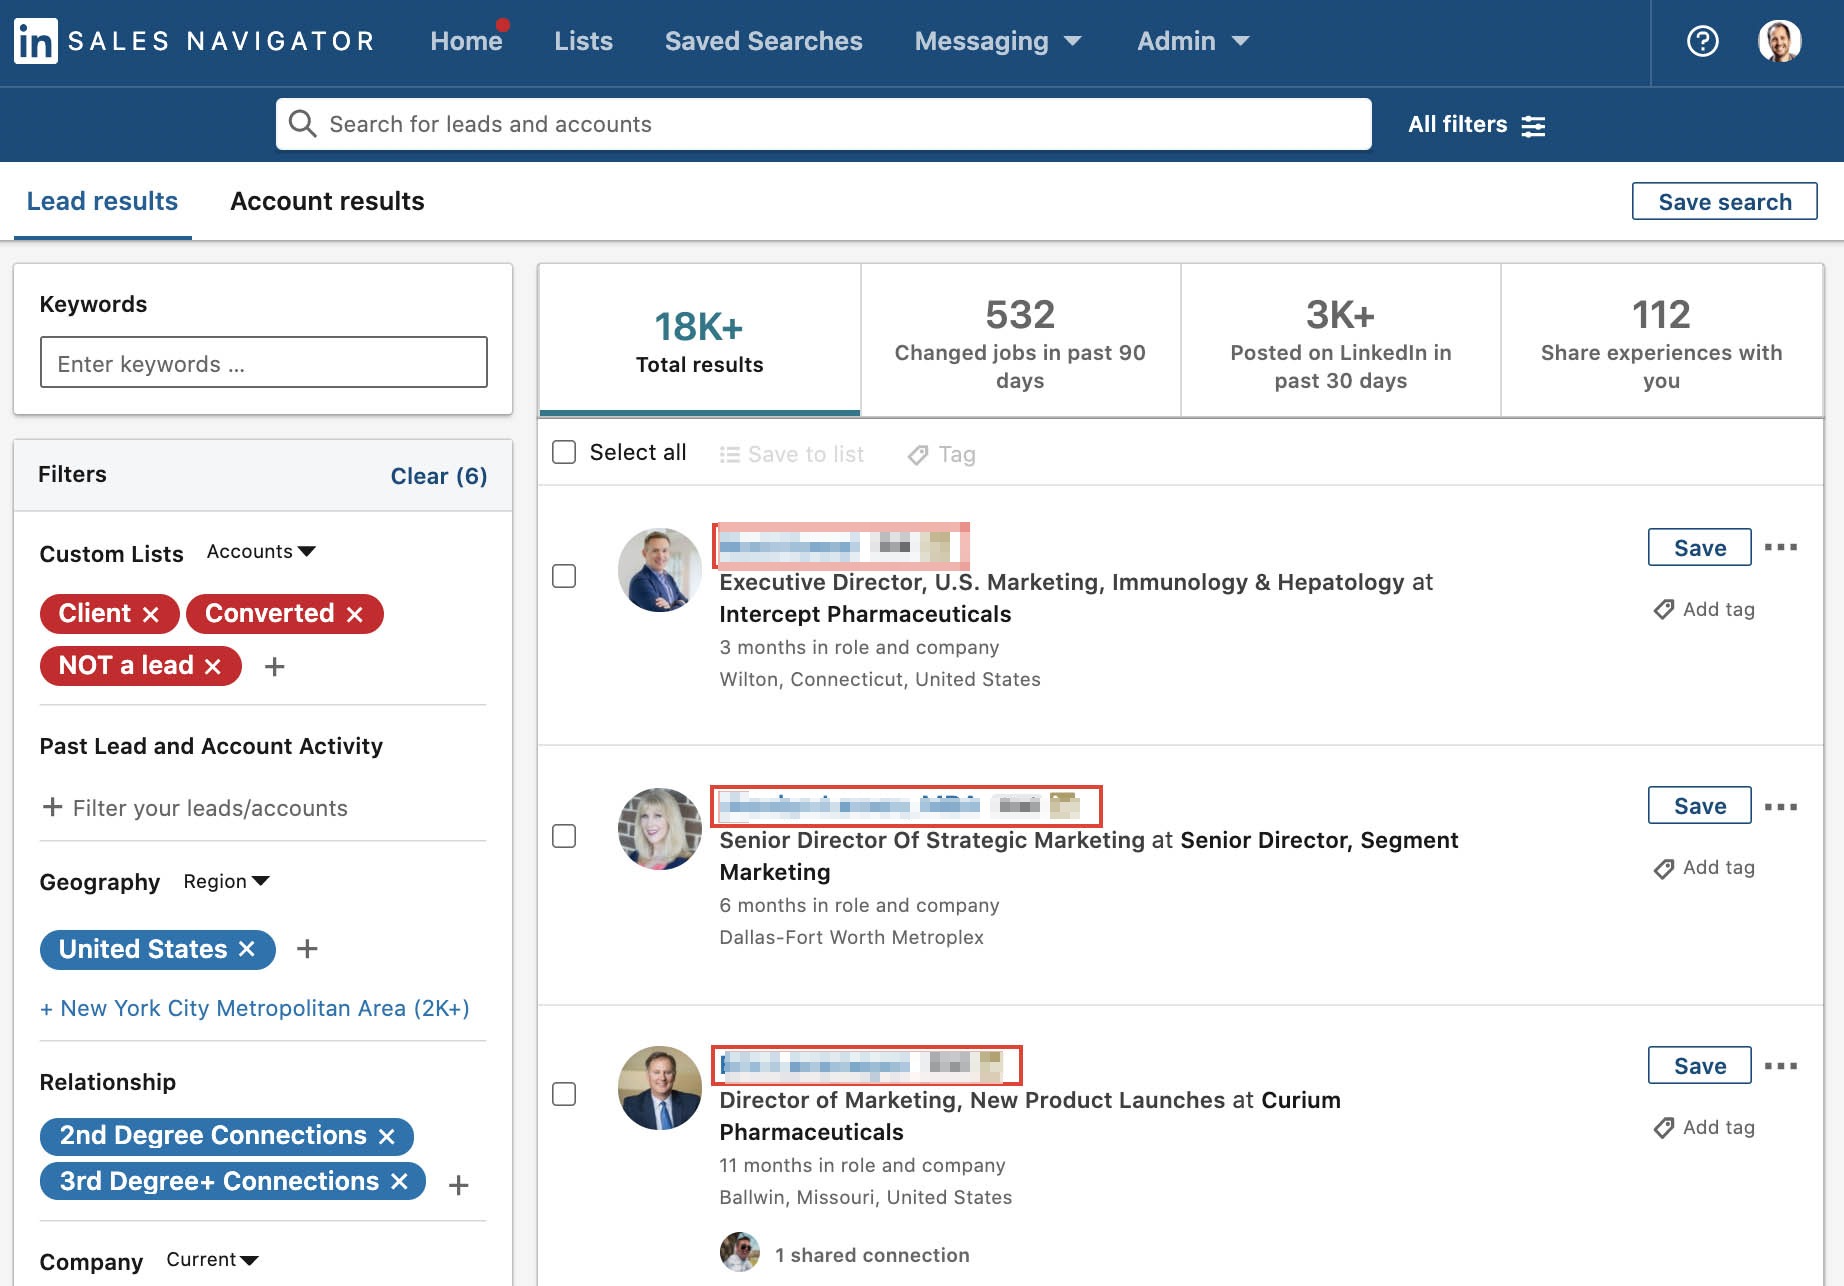The height and width of the screenshot is (1286, 1844).
Task: Expand the Custom Lists Accounts dropdown
Action: [261, 551]
